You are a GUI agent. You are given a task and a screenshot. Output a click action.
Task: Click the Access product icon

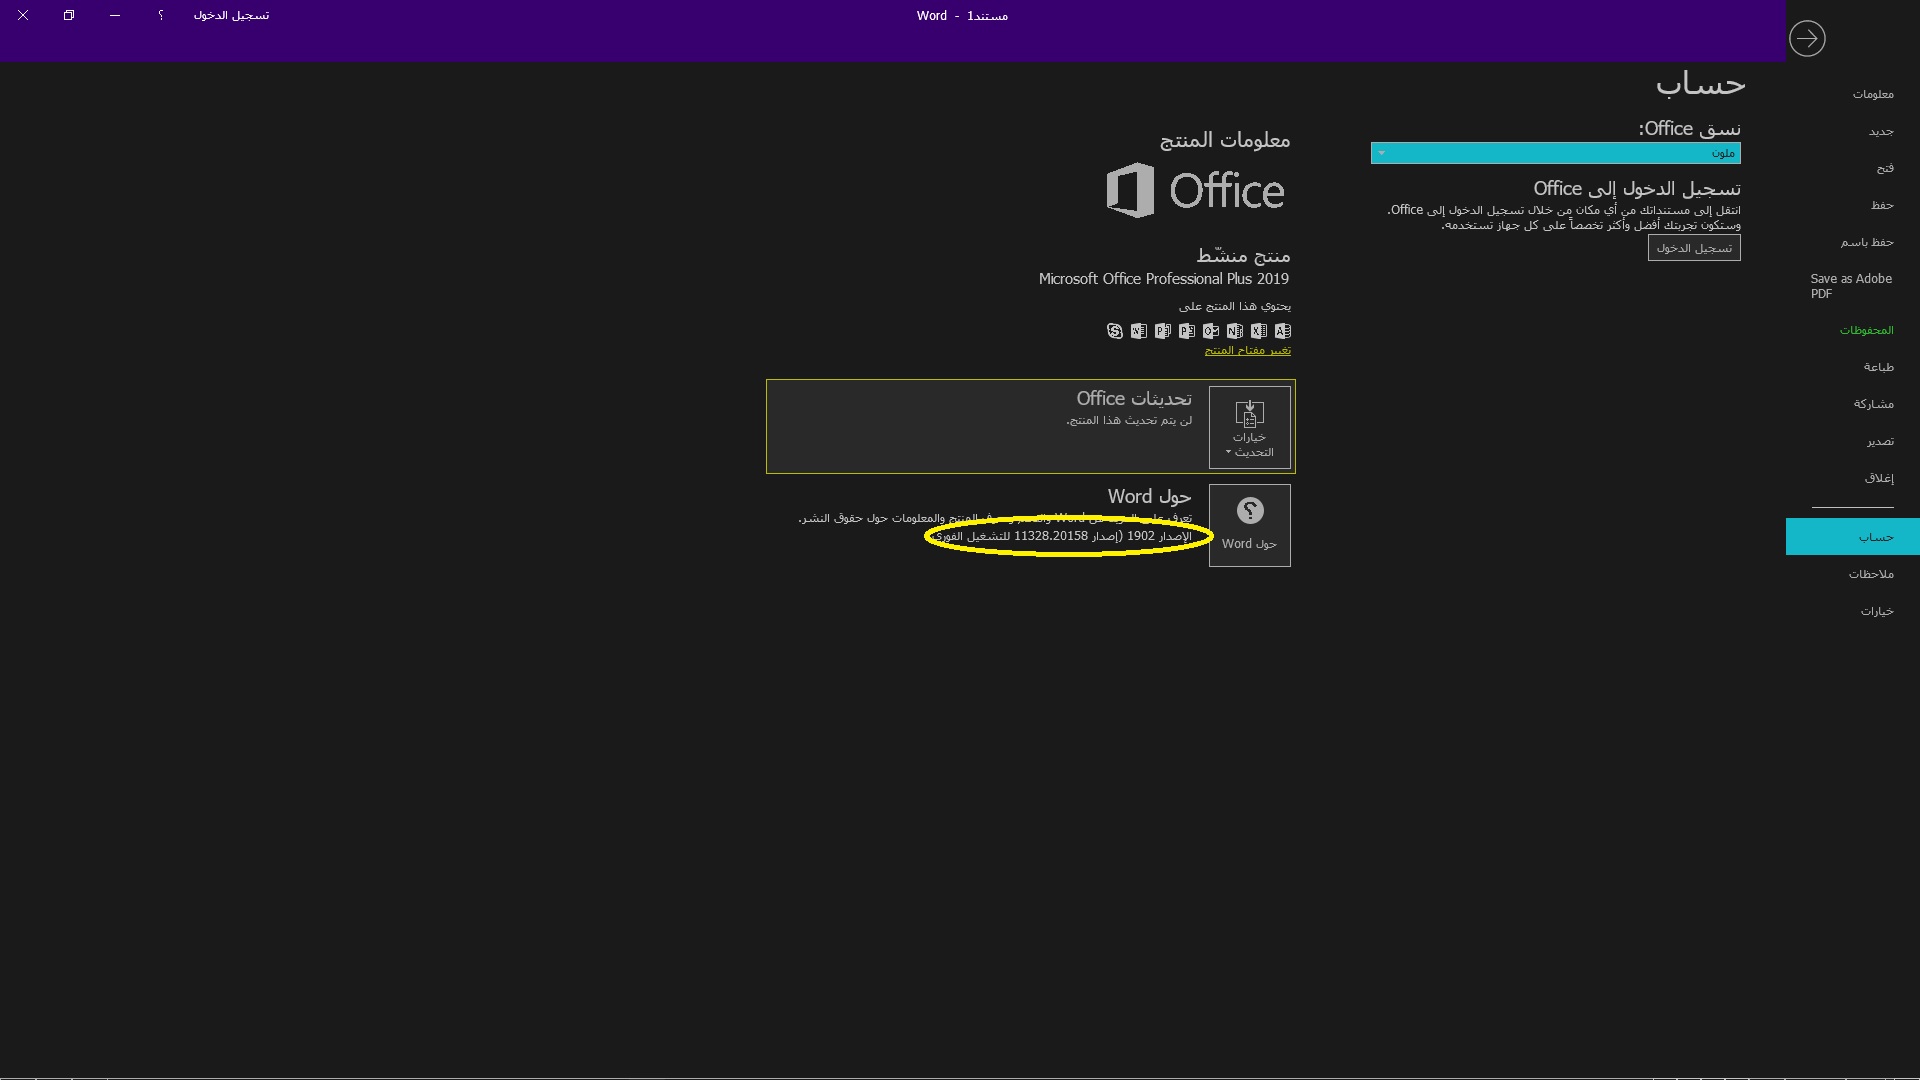(1283, 331)
